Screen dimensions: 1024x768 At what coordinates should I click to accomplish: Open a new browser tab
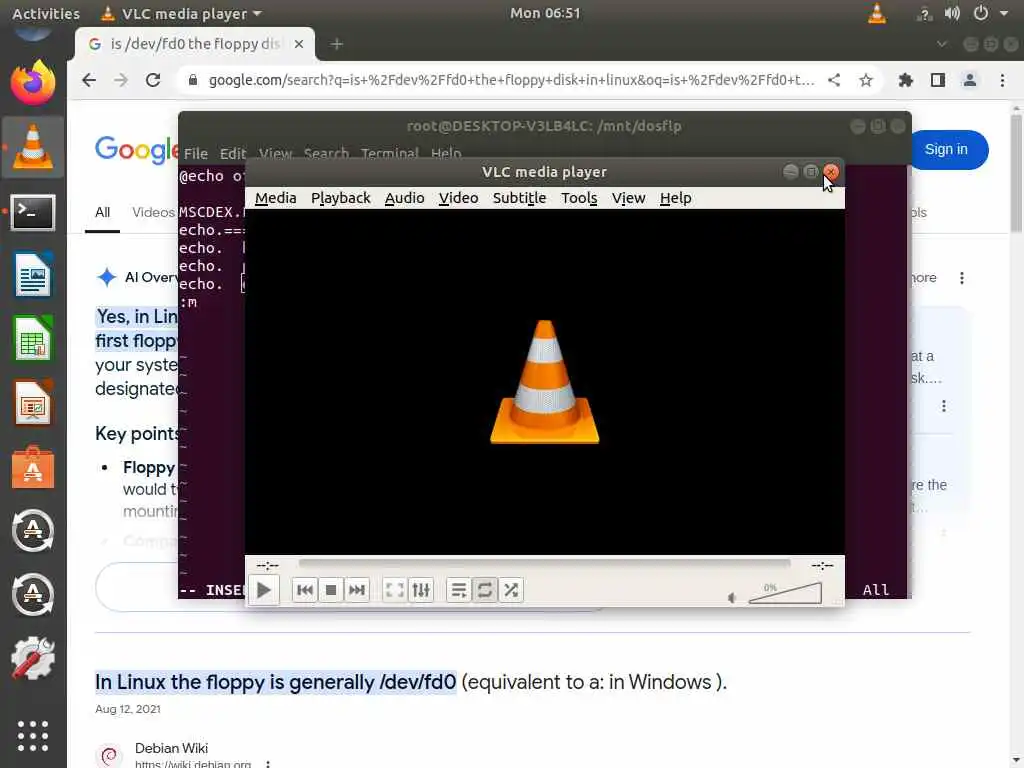pyautogui.click(x=336, y=44)
